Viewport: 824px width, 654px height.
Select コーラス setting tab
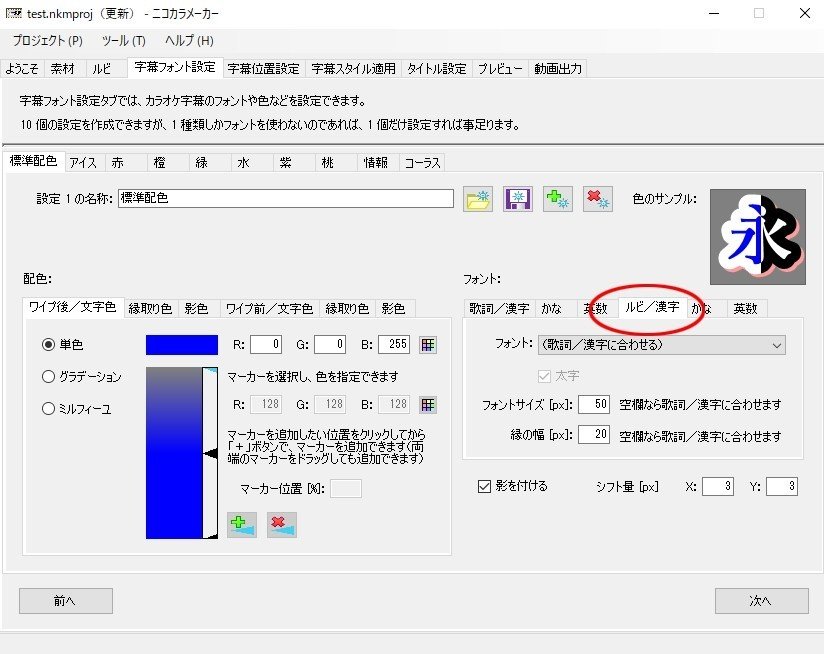[x=423, y=163]
